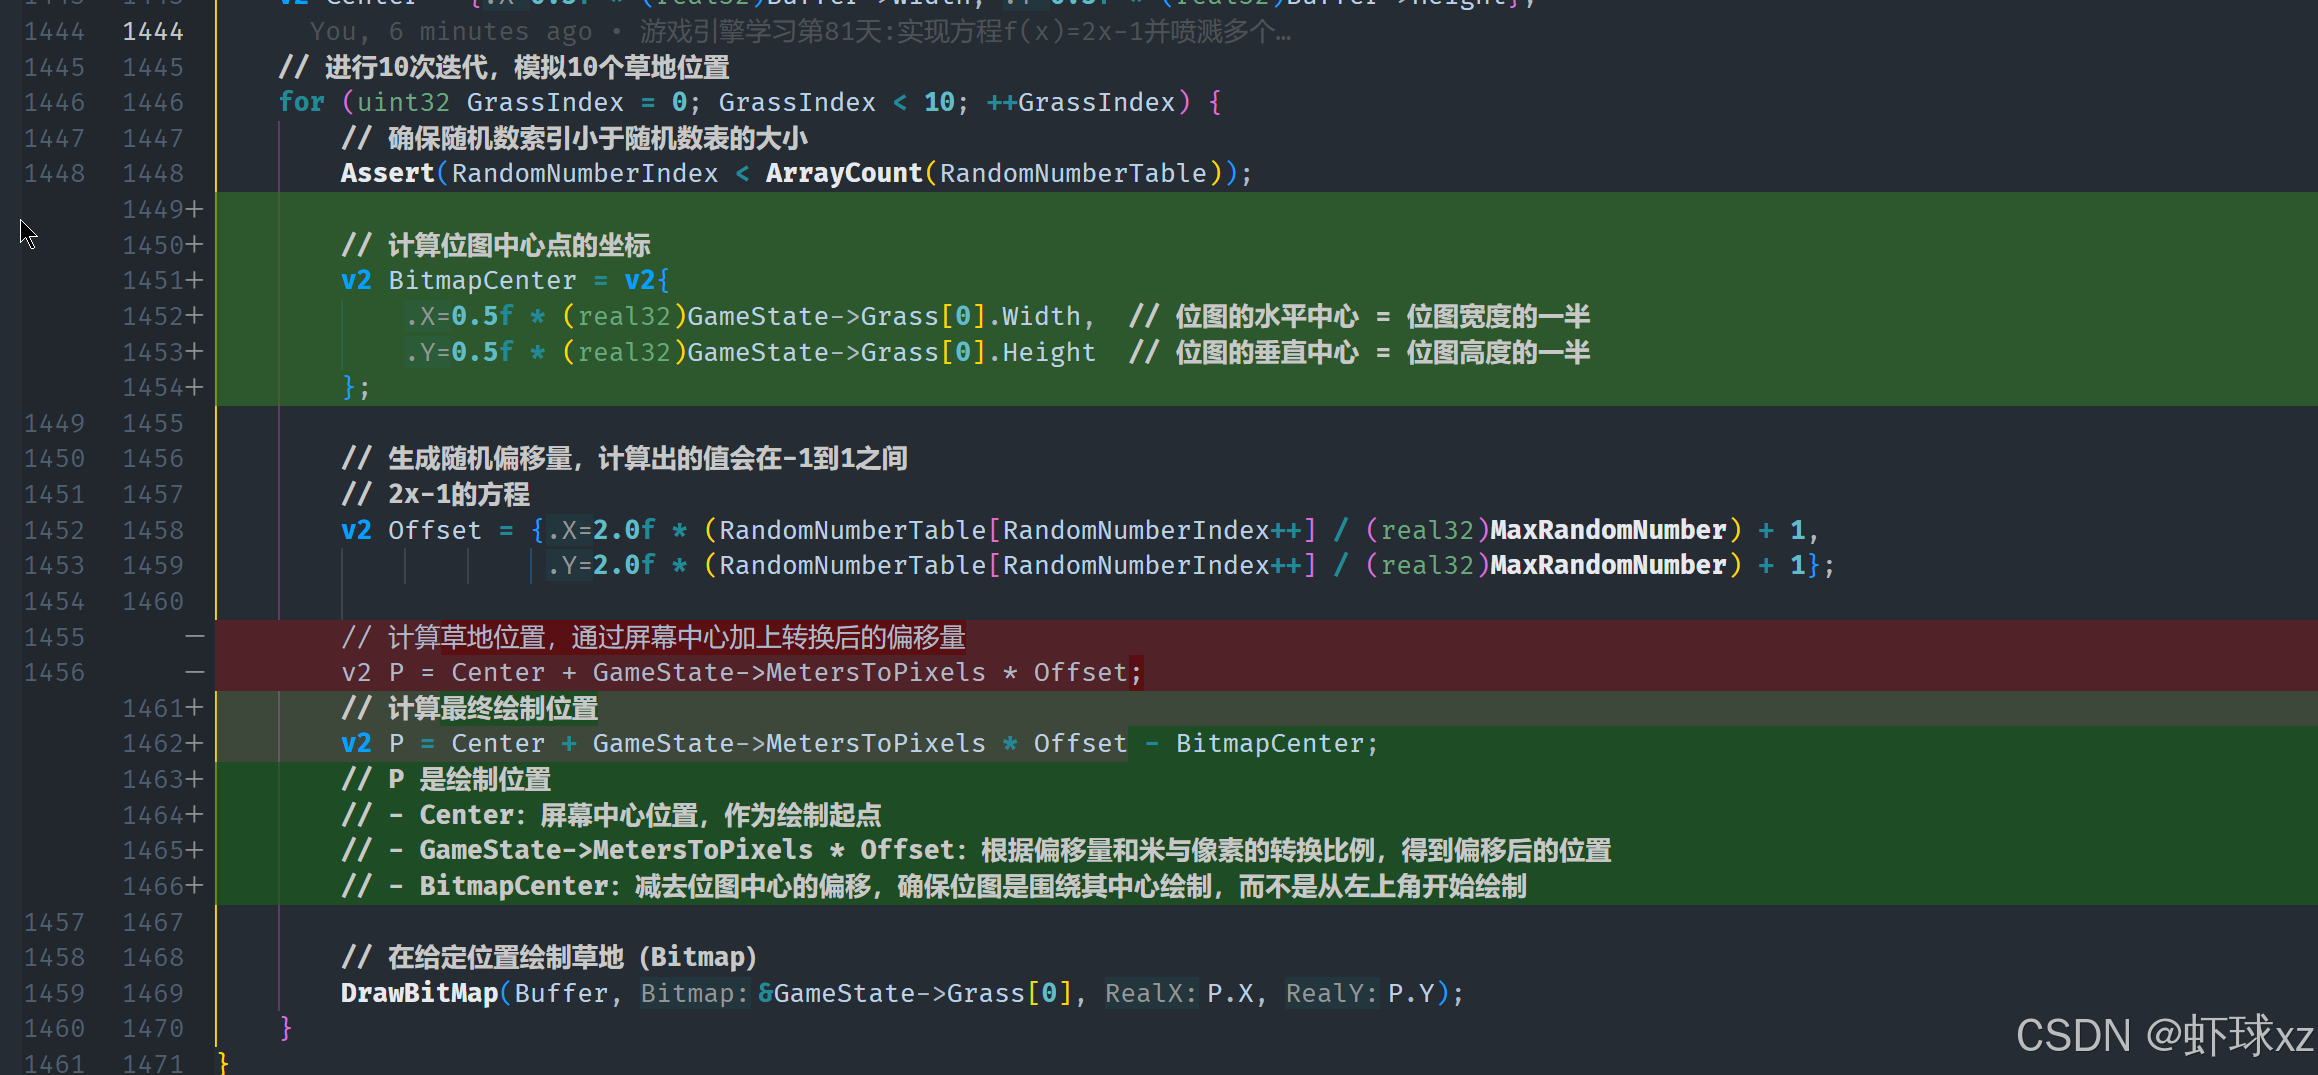Click the "for" loop keyword

pyautogui.click(x=301, y=102)
